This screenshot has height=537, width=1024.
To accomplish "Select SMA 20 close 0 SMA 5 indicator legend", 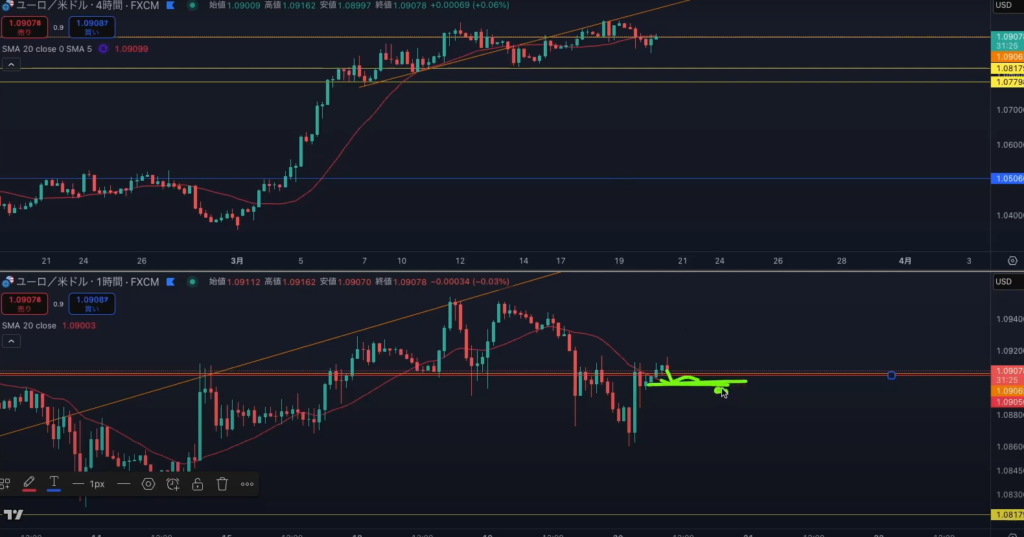I will click(x=47, y=49).
